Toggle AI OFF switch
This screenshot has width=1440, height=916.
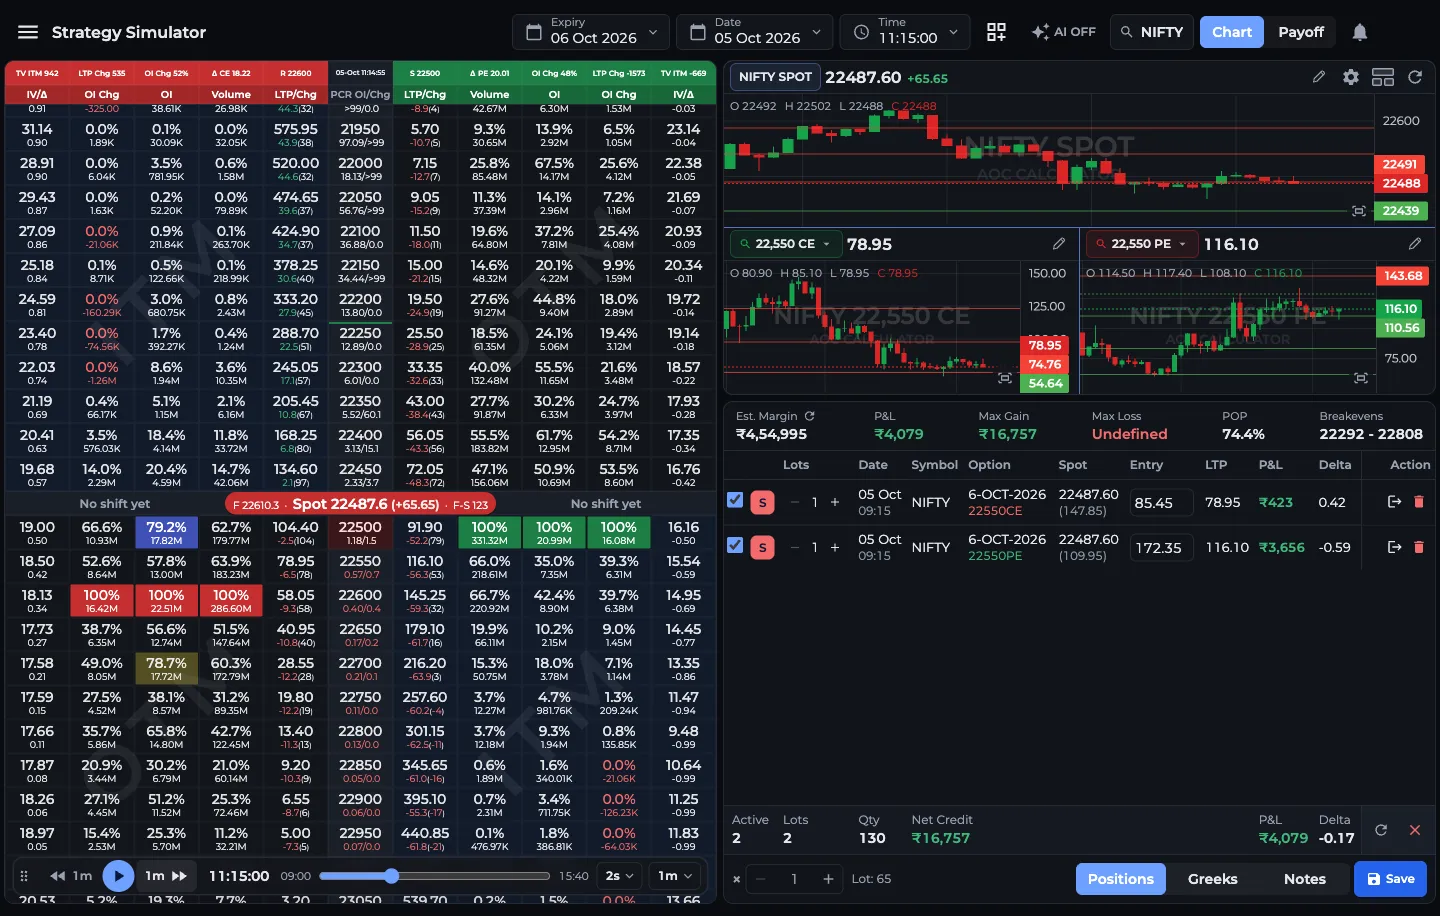(x=1064, y=32)
